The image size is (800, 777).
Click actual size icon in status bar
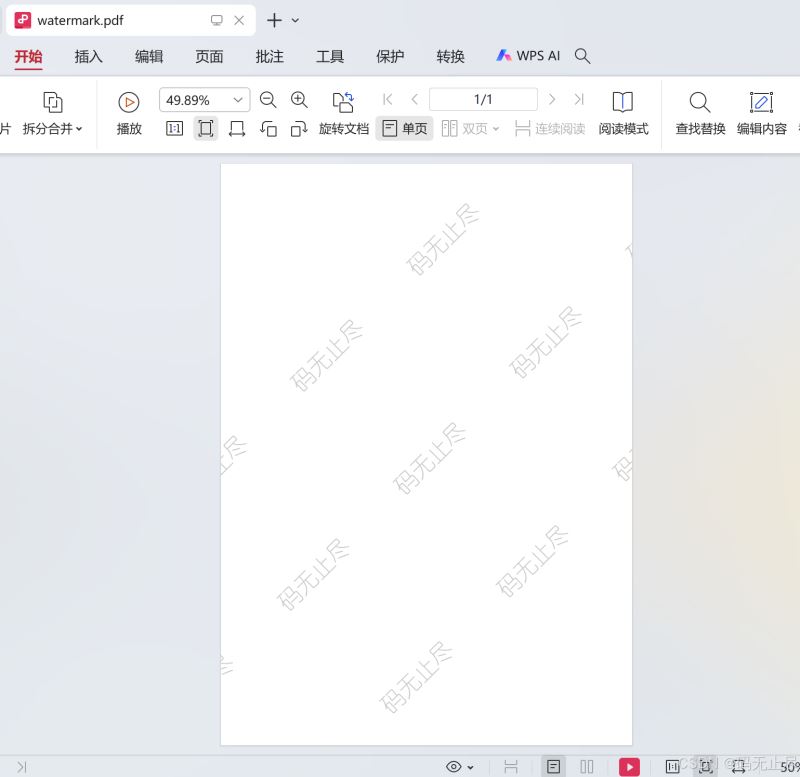coord(672,767)
